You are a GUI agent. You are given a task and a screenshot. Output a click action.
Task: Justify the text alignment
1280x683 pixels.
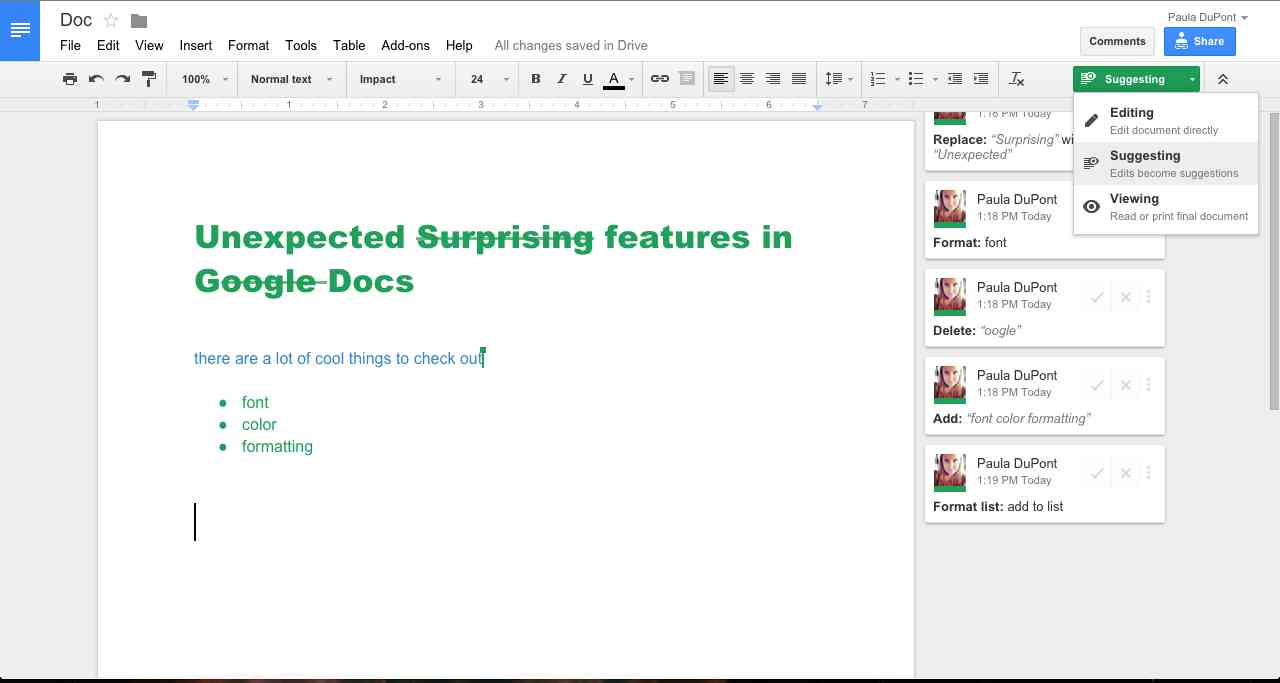(799, 79)
